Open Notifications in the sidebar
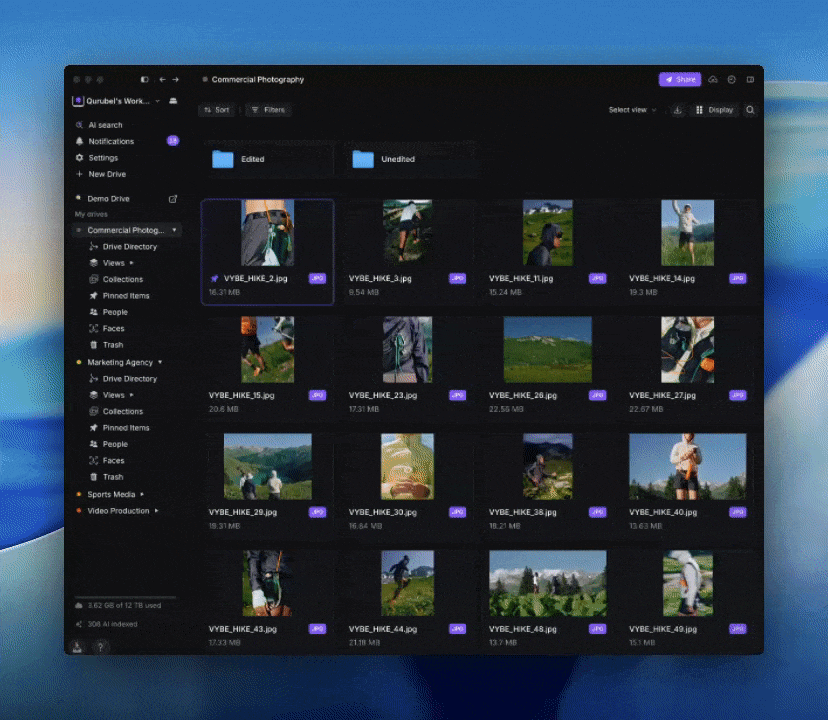Screen dimensions: 828x720 [x=110, y=141]
